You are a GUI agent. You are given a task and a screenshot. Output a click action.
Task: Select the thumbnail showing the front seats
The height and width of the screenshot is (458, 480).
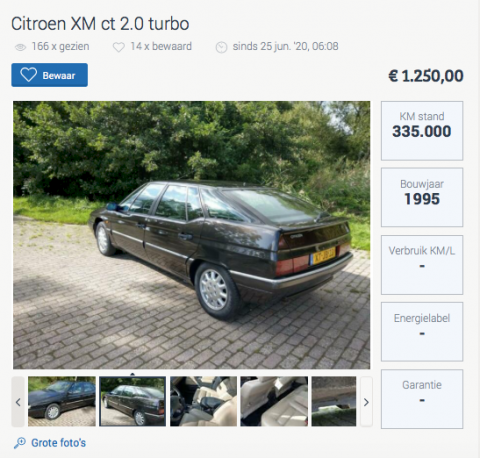click(x=203, y=401)
